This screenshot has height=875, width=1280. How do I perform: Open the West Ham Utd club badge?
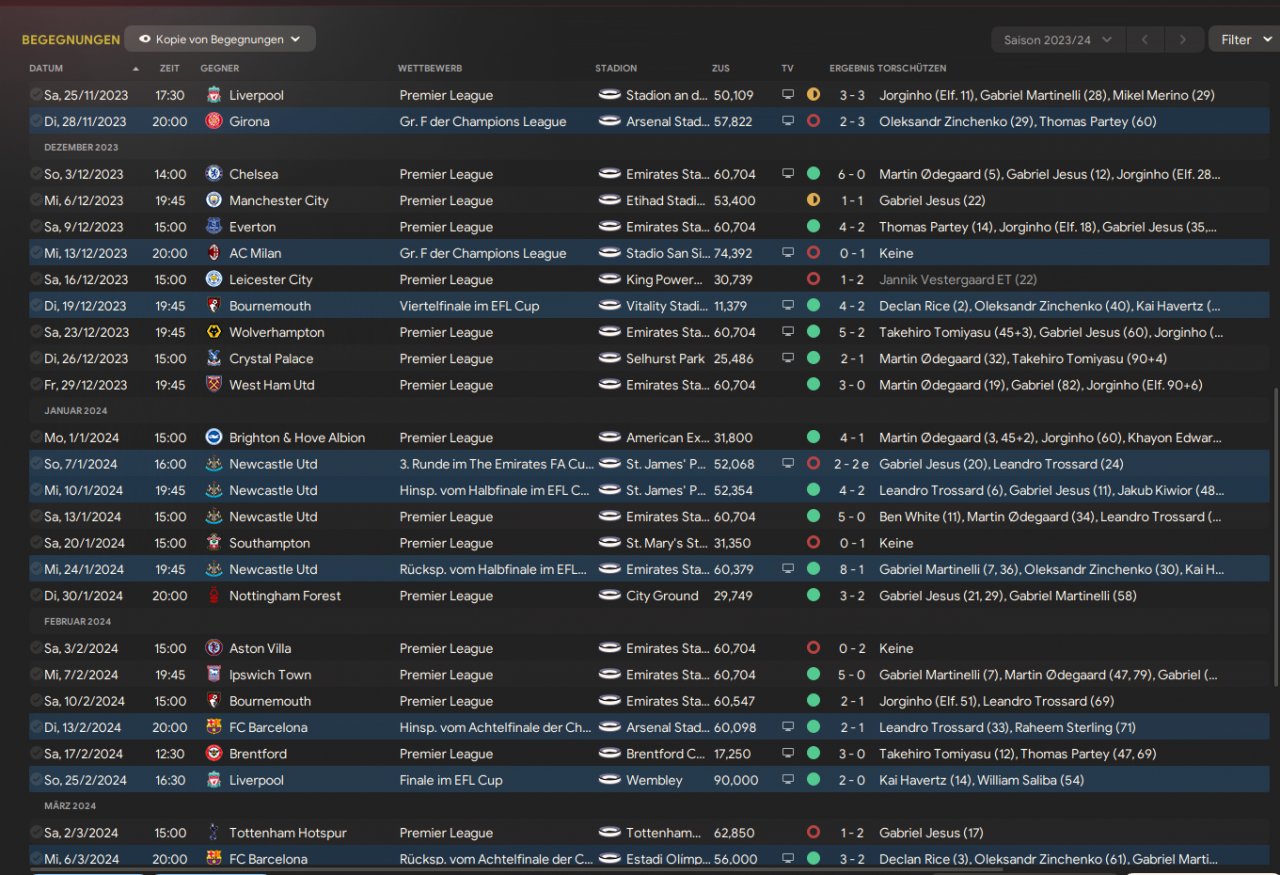213,385
